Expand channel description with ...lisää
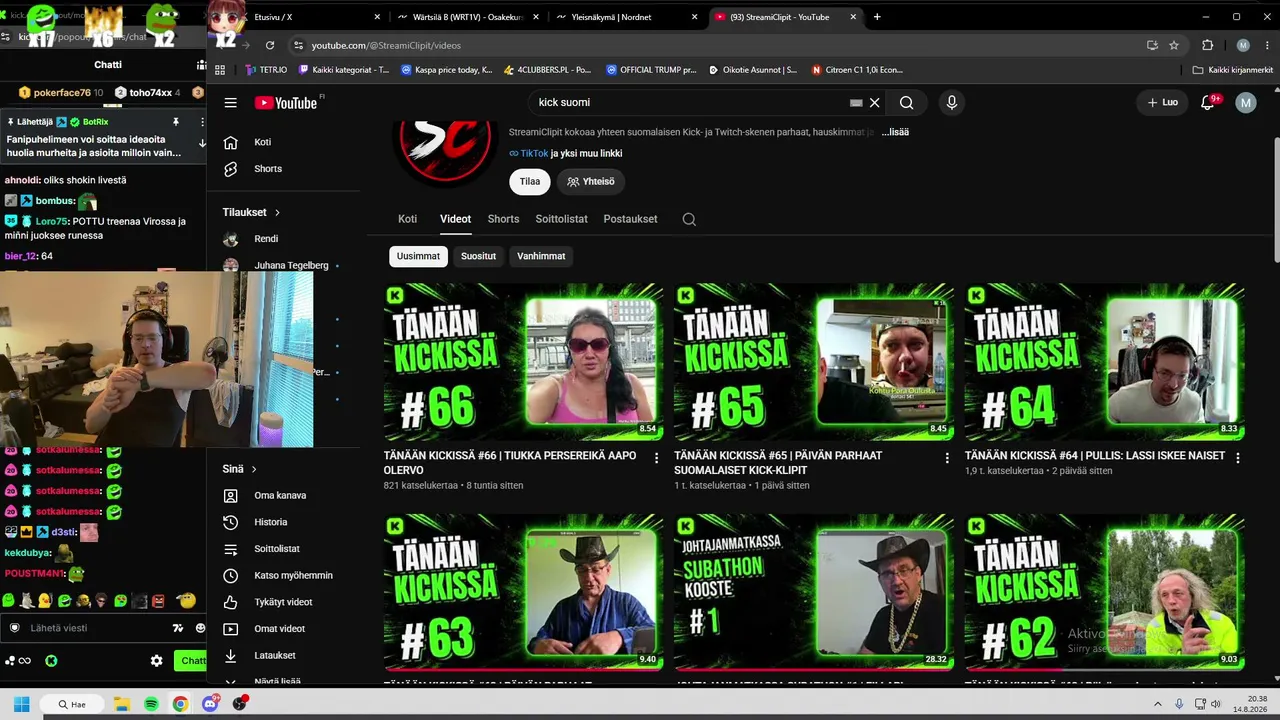Image resolution: width=1280 pixels, height=720 pixels. [895, 132]
